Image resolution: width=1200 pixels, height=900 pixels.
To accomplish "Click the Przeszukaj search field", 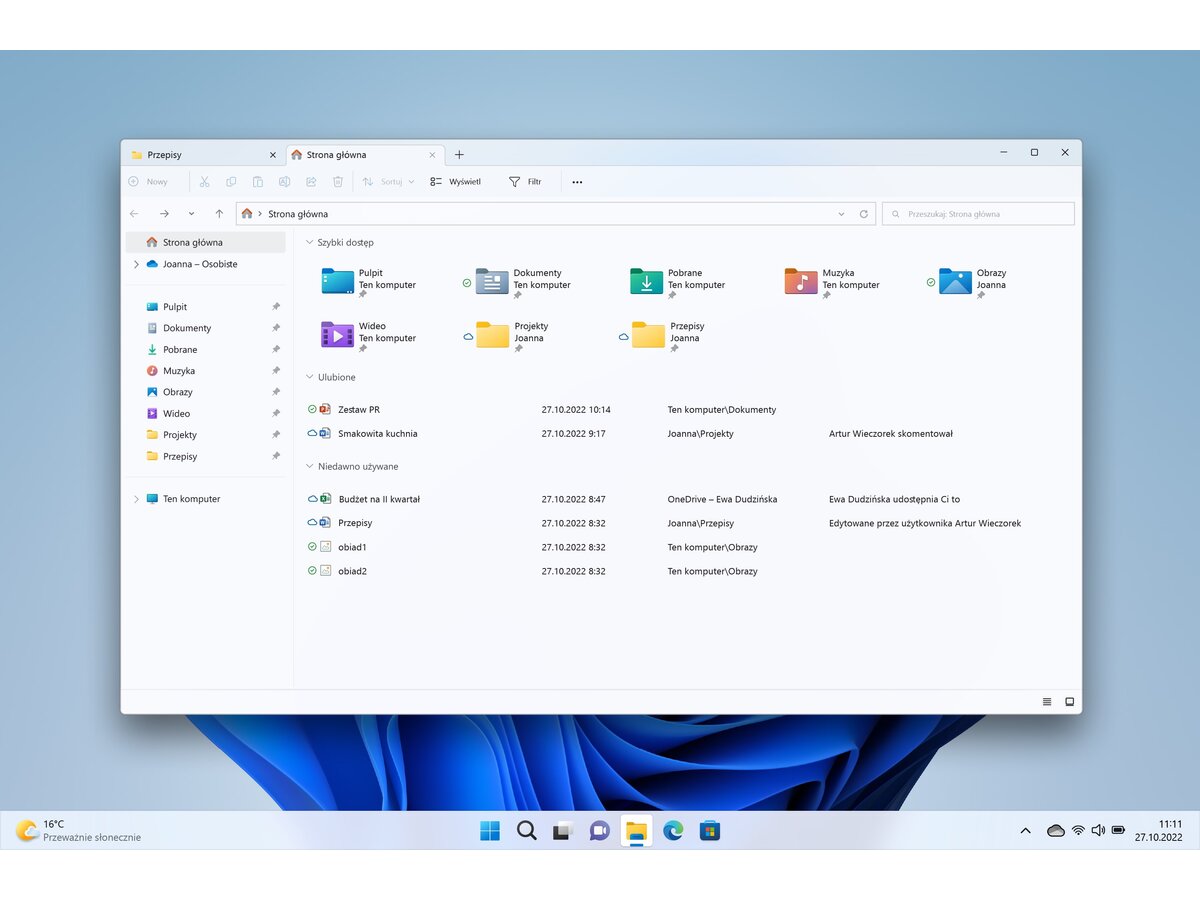I will [977, 213].
